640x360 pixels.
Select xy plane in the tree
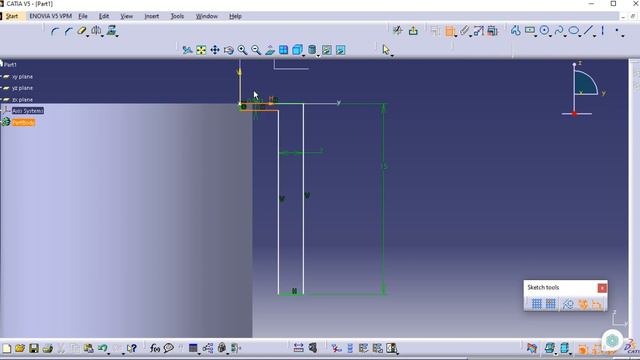click(x=22, y=77)
